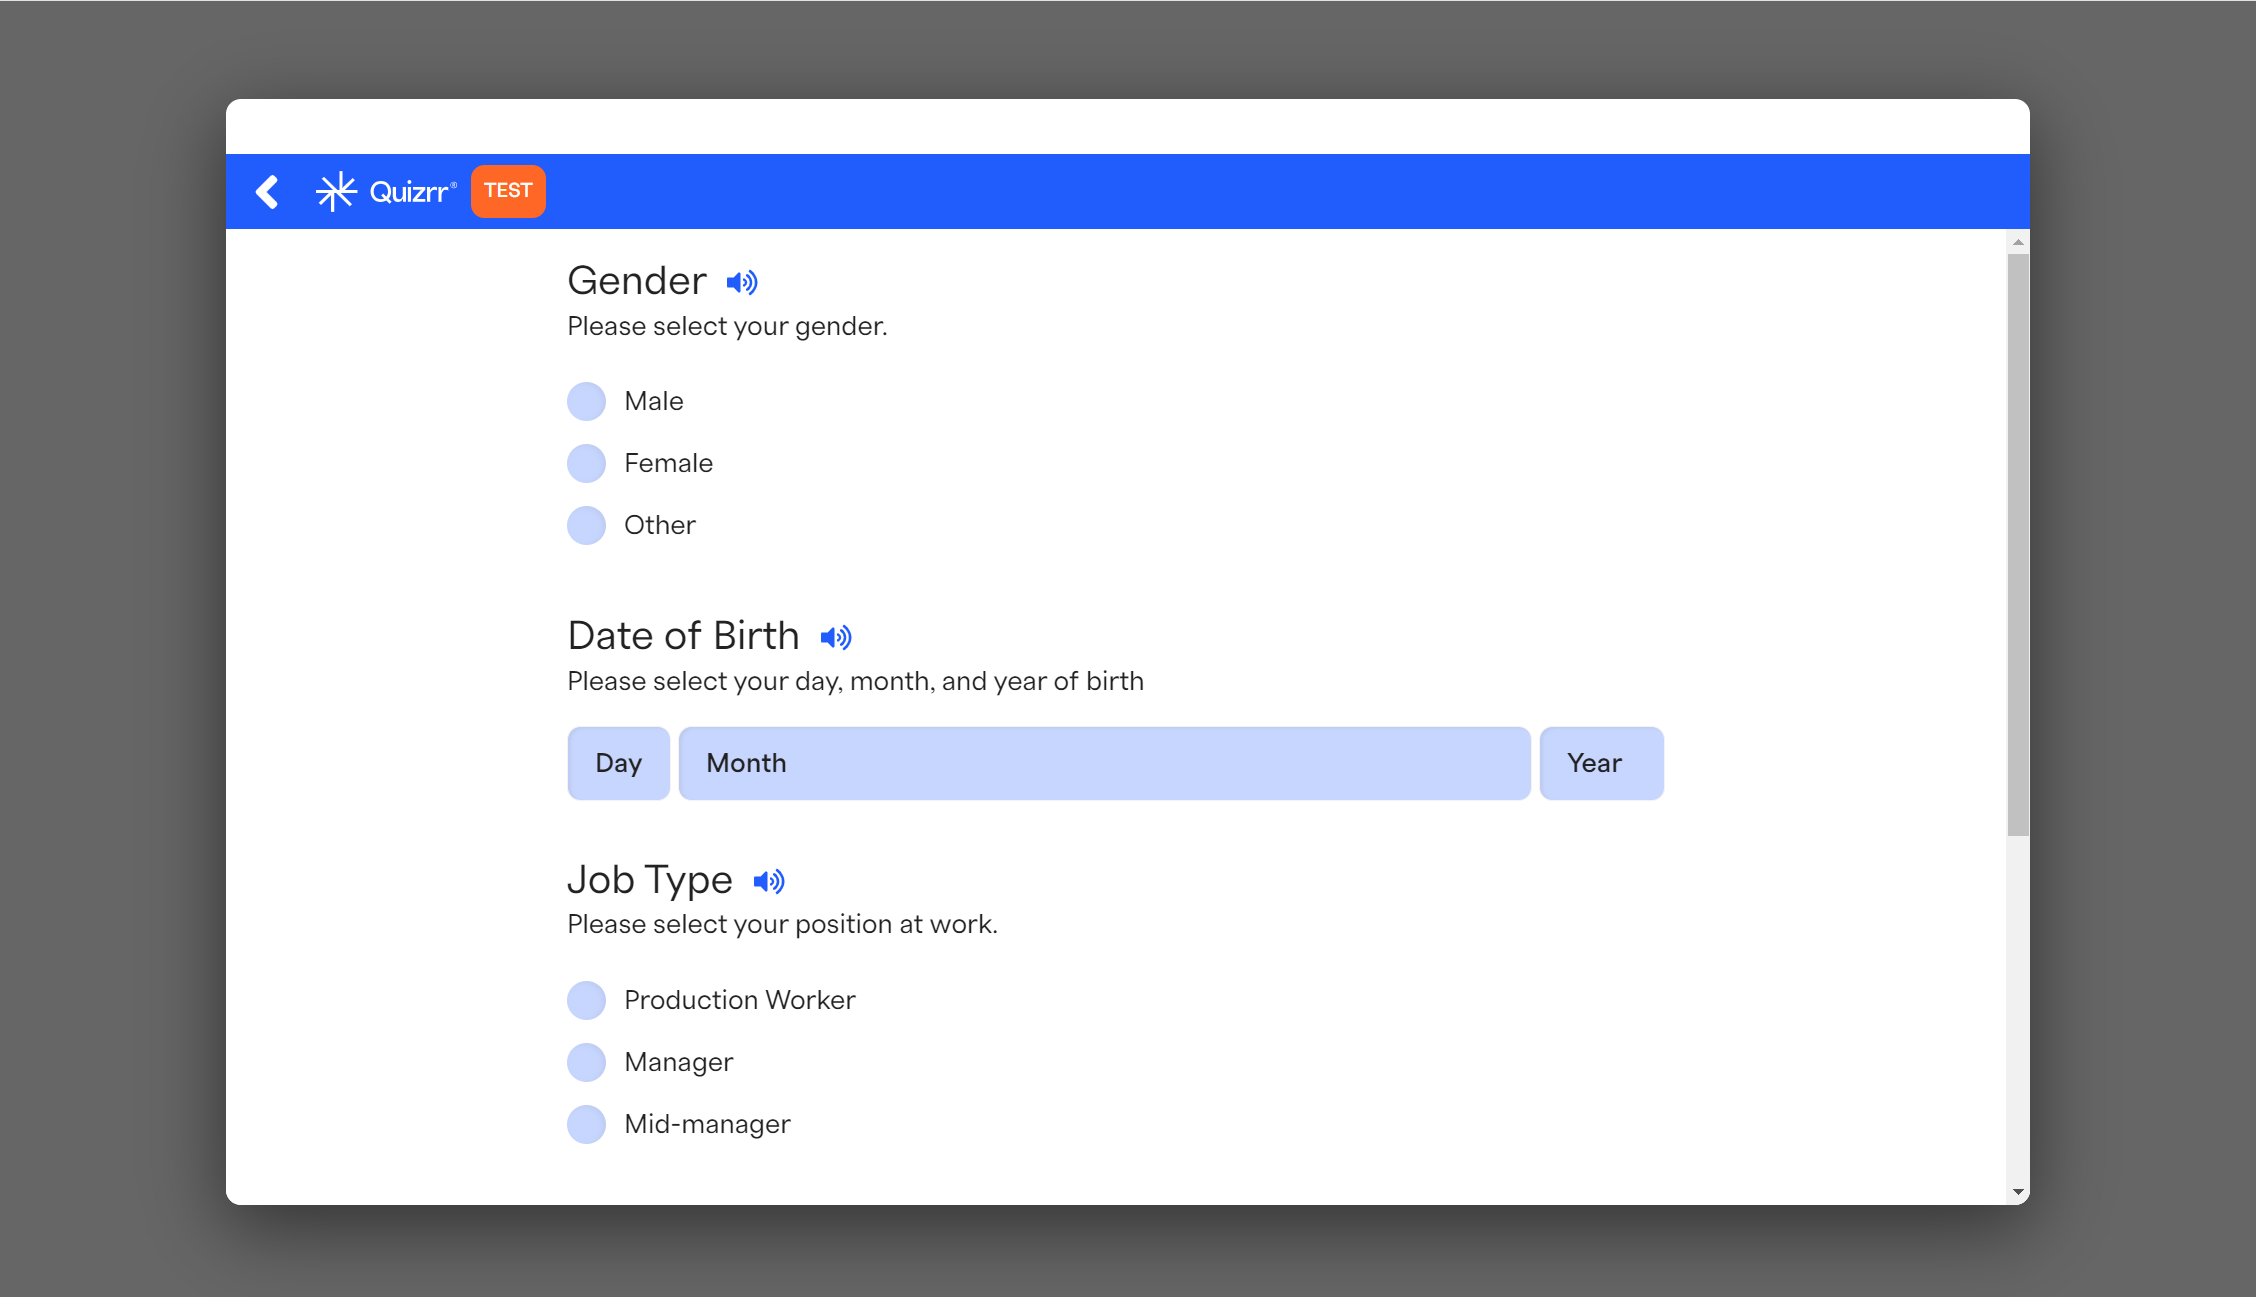Select the Female radio option

pos(587,463)
